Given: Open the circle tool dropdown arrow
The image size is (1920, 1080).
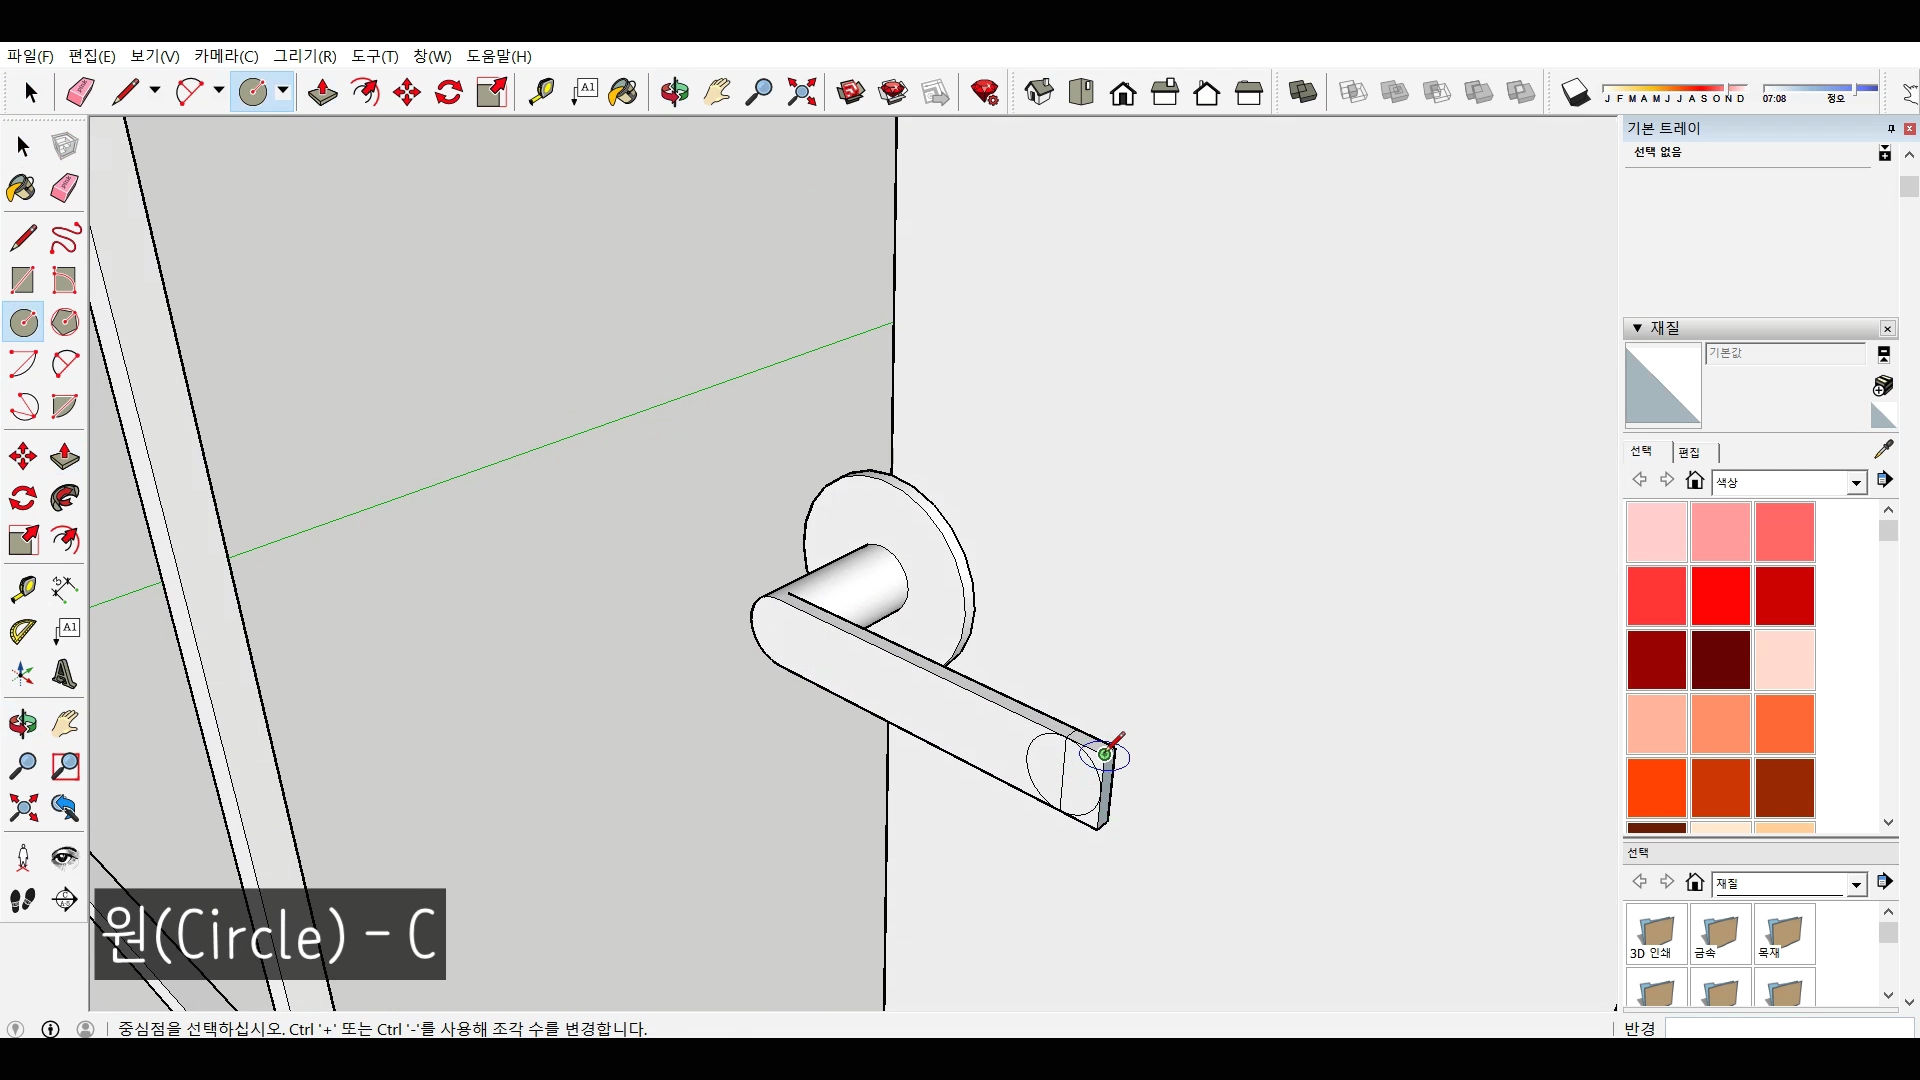Looking at the screenshot, I should [x=283, y=92].
